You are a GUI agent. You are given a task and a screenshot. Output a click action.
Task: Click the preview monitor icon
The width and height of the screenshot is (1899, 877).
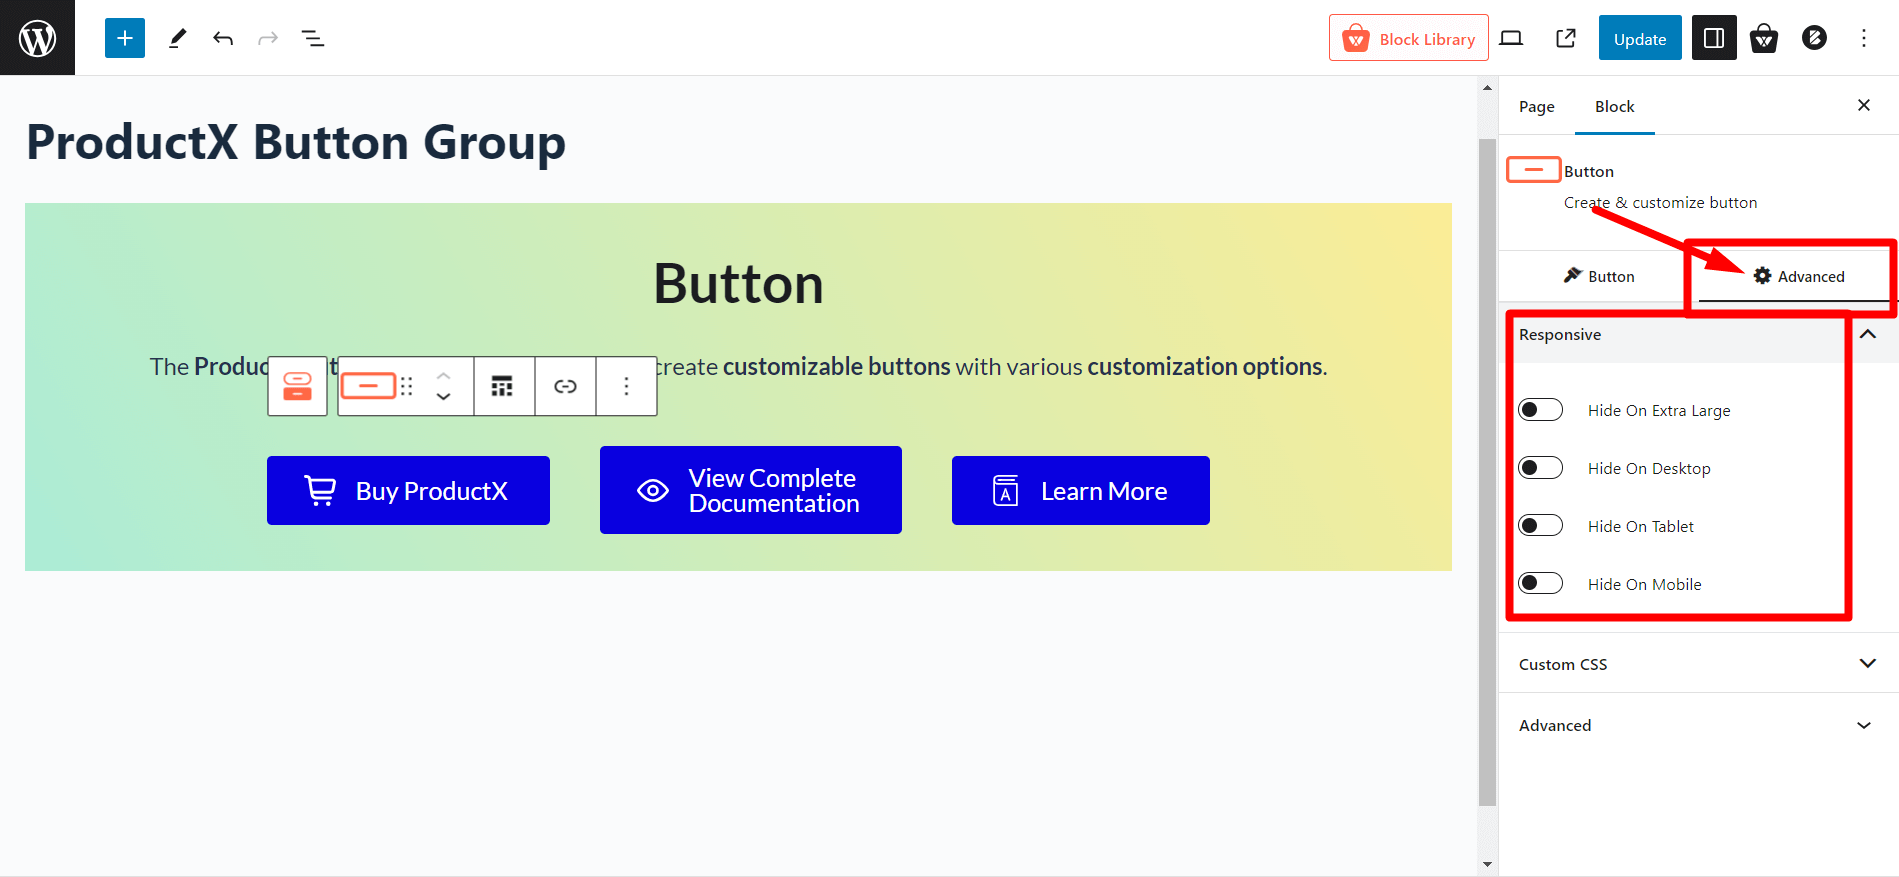(1511, 37)
